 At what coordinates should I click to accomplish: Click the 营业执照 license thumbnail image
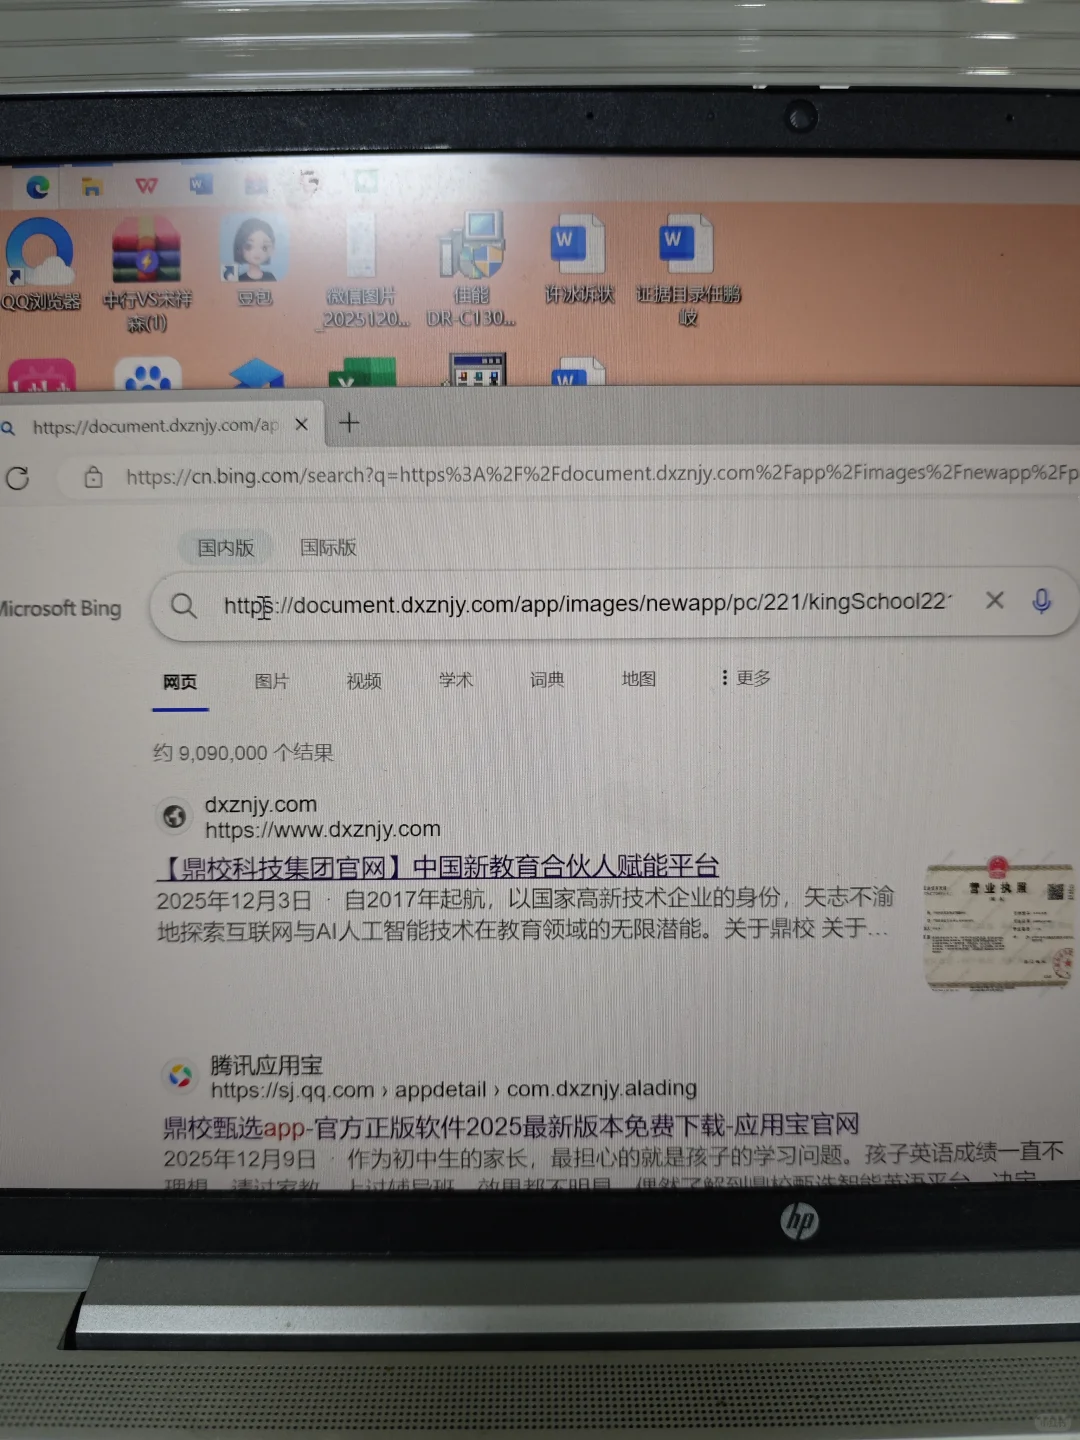(998, 924)
